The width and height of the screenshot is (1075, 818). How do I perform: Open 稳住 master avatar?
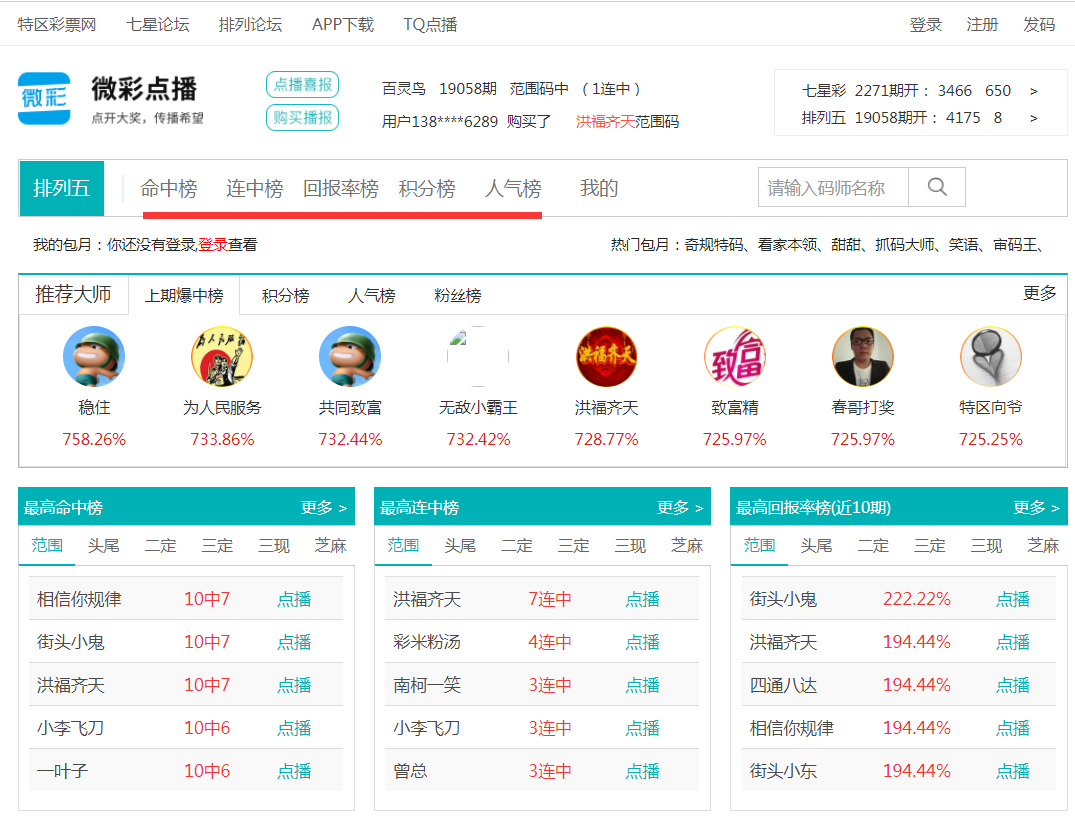point(94,356)
